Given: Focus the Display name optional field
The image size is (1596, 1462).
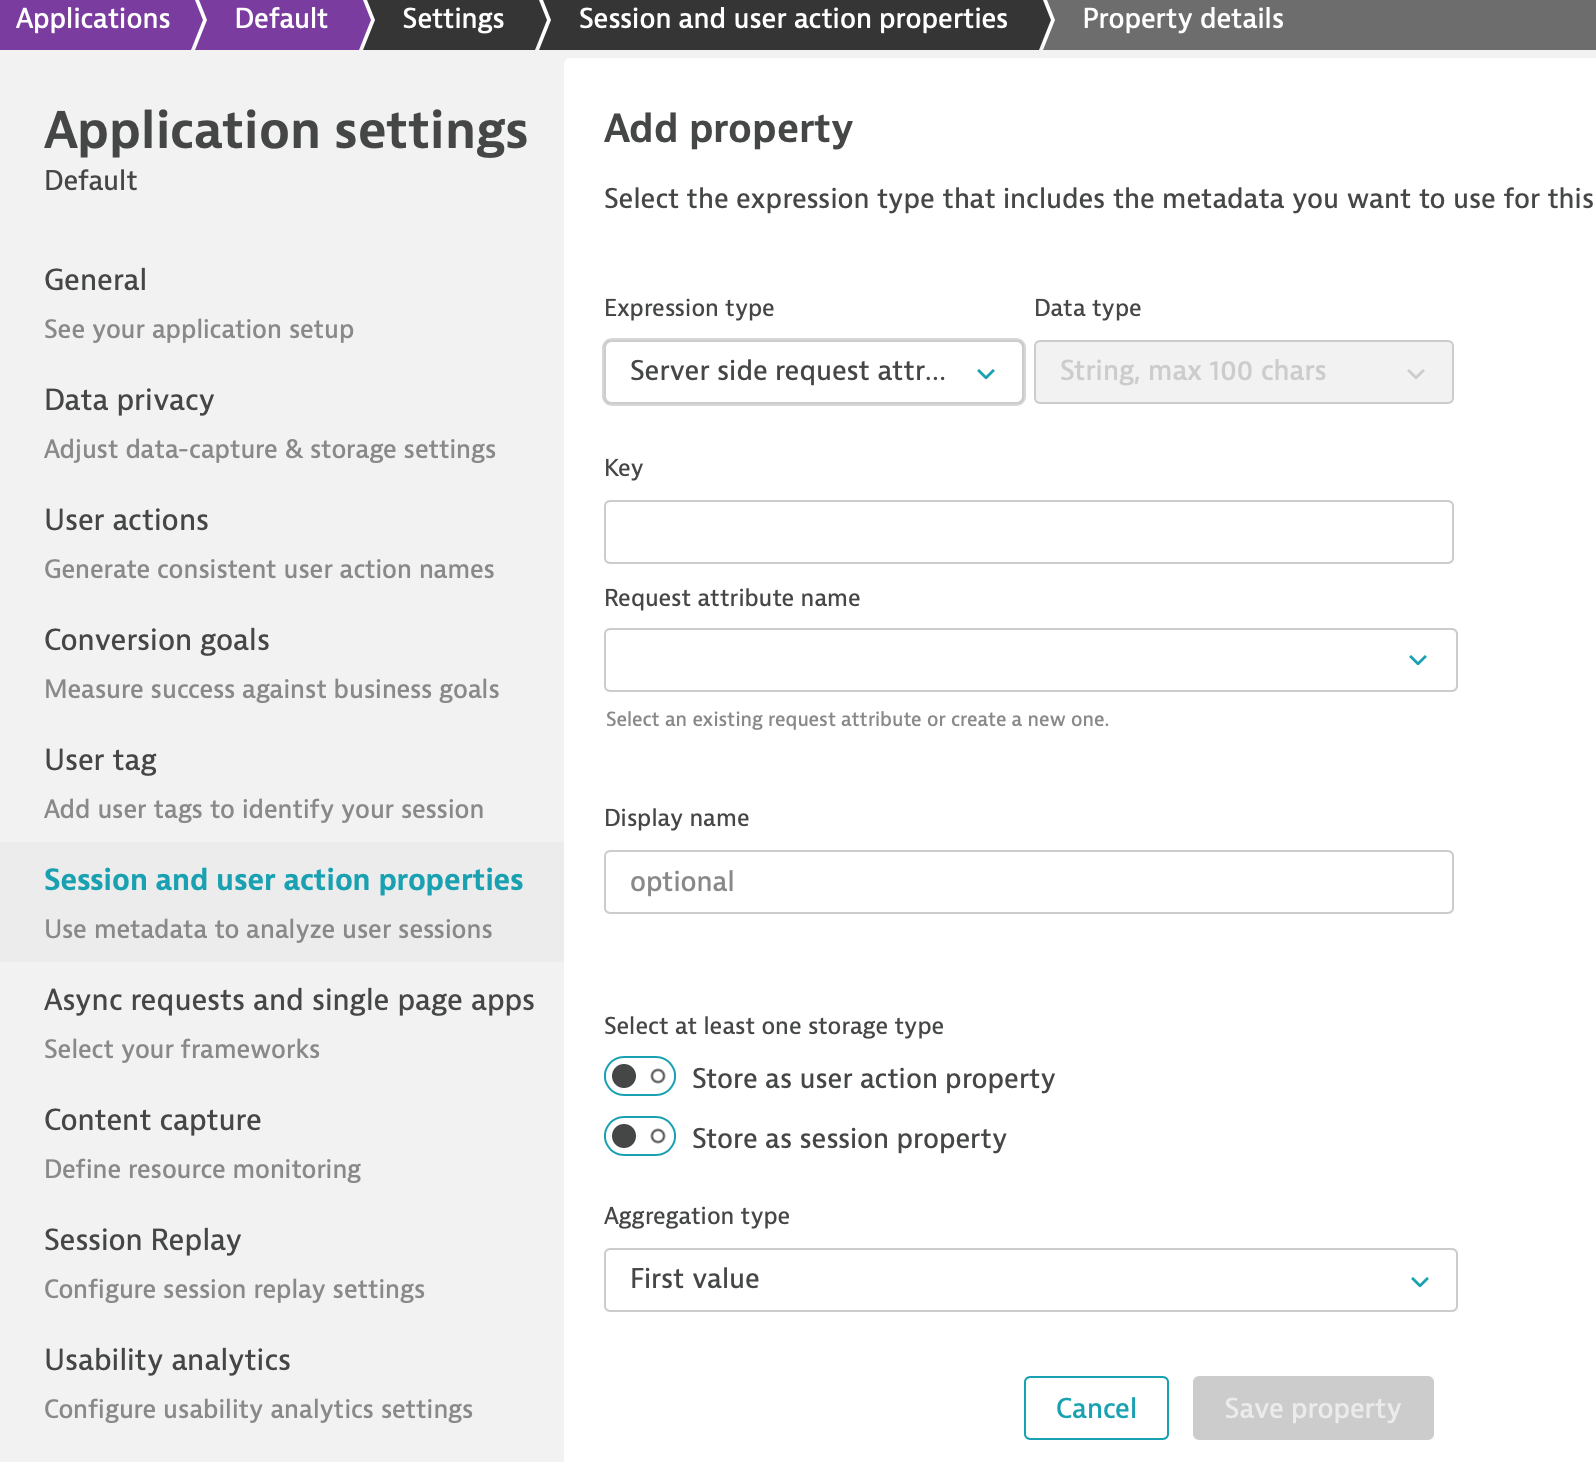Looking at the screenshot, I should click(x=1028, y=882).
